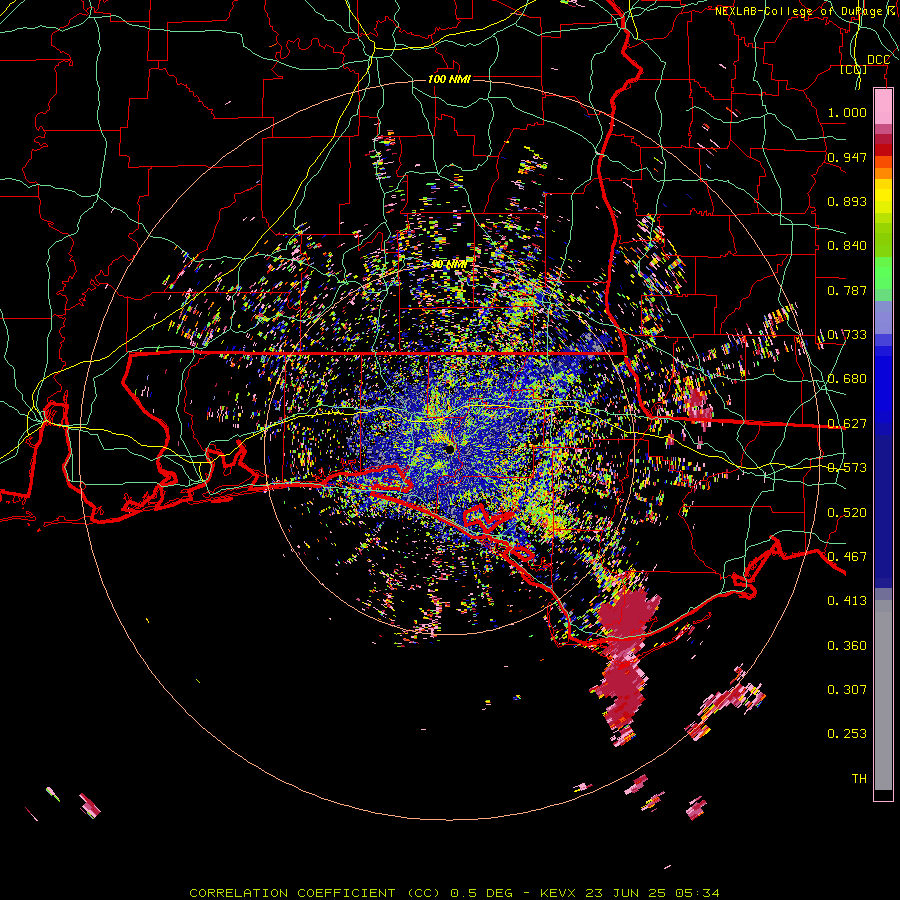Select the 0.467 legend value
900x900 pixels.
pyautogui.click(x=847, y=557)
